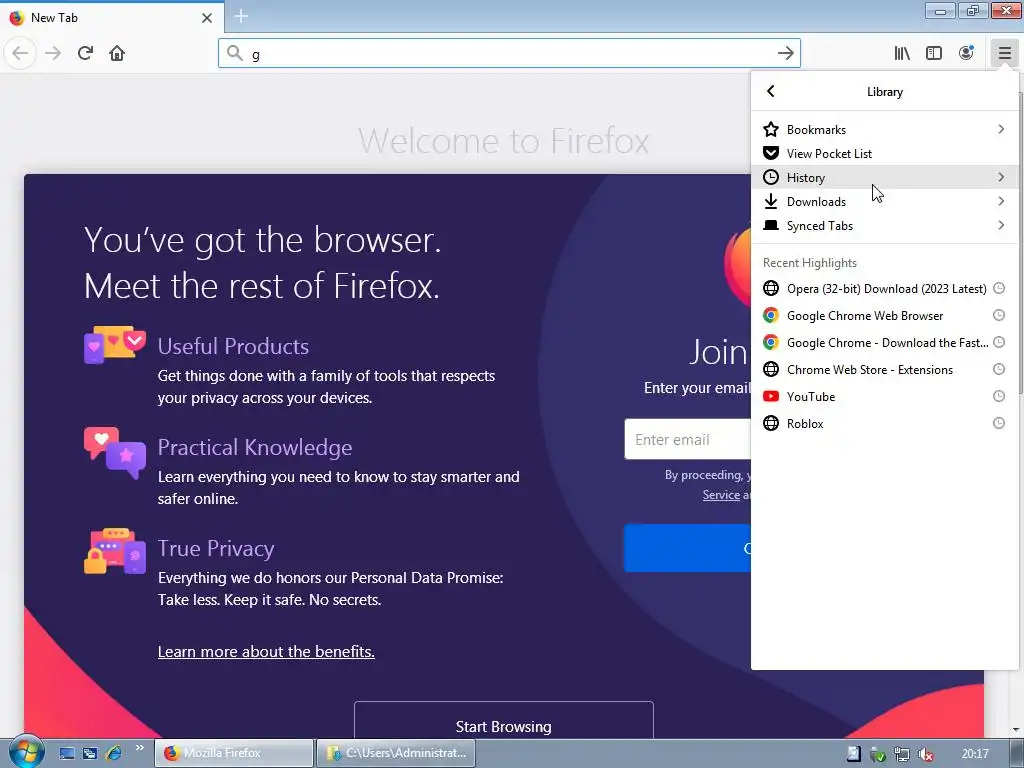Close the New Tab tab
Viewport: 1024px width, 768px height.
pos(206,18)
